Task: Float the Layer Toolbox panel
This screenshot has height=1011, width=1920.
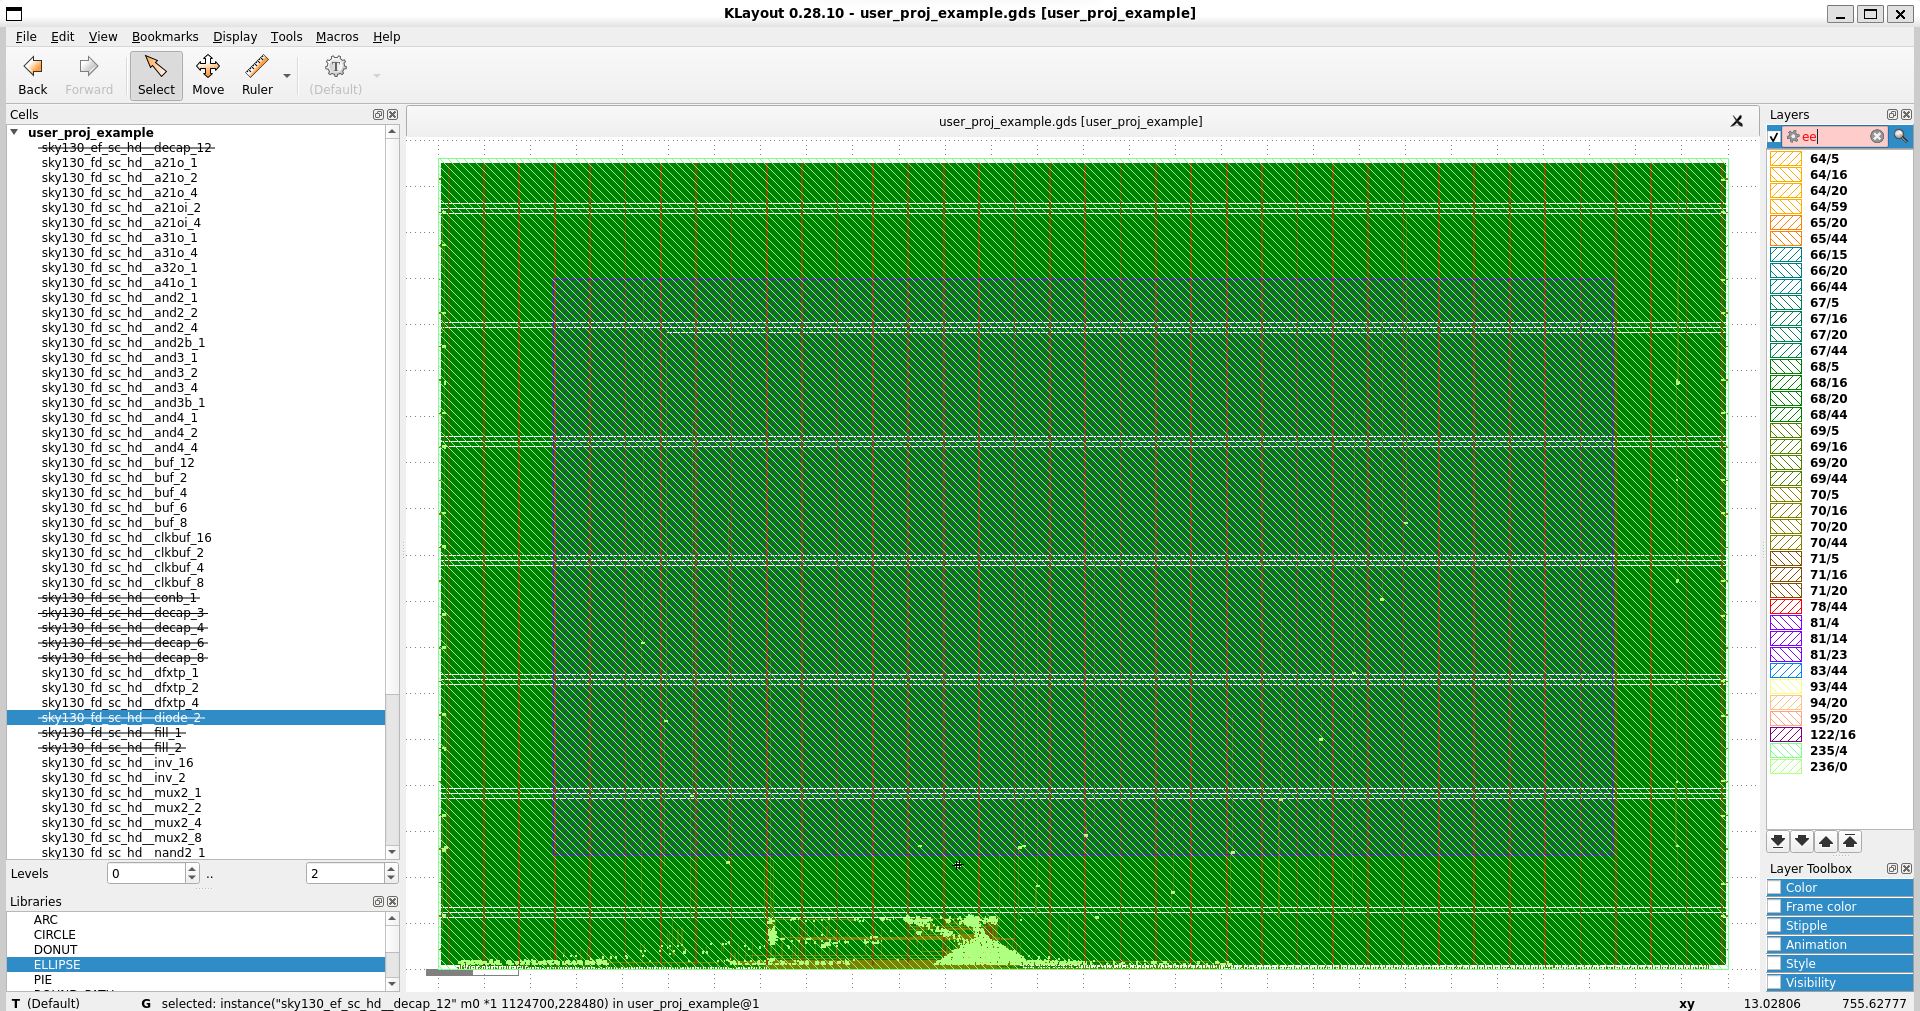Action: click(x=1892, y=869)
